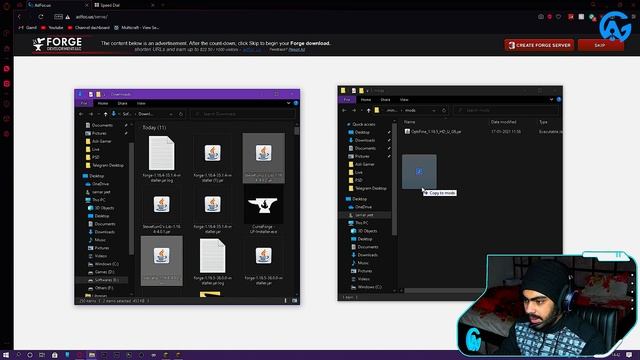Open the Windows Start menu
Viewport: 640px width, 360px height.
(x=6, y=355)
